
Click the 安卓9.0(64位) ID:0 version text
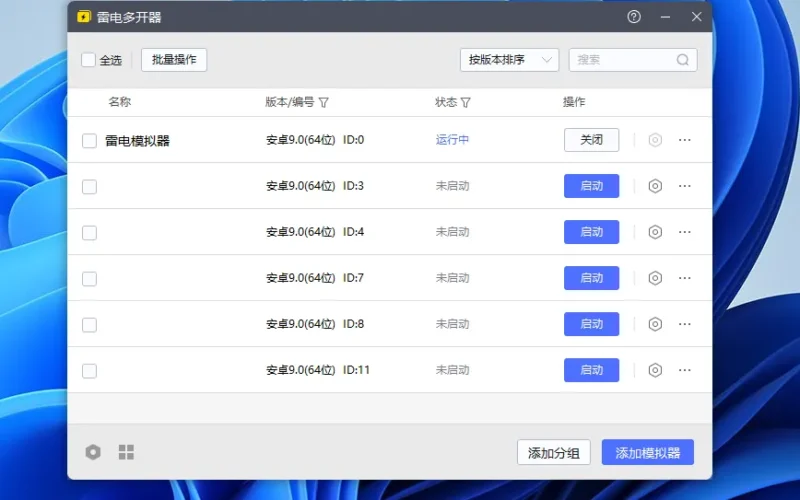point(315,140)
